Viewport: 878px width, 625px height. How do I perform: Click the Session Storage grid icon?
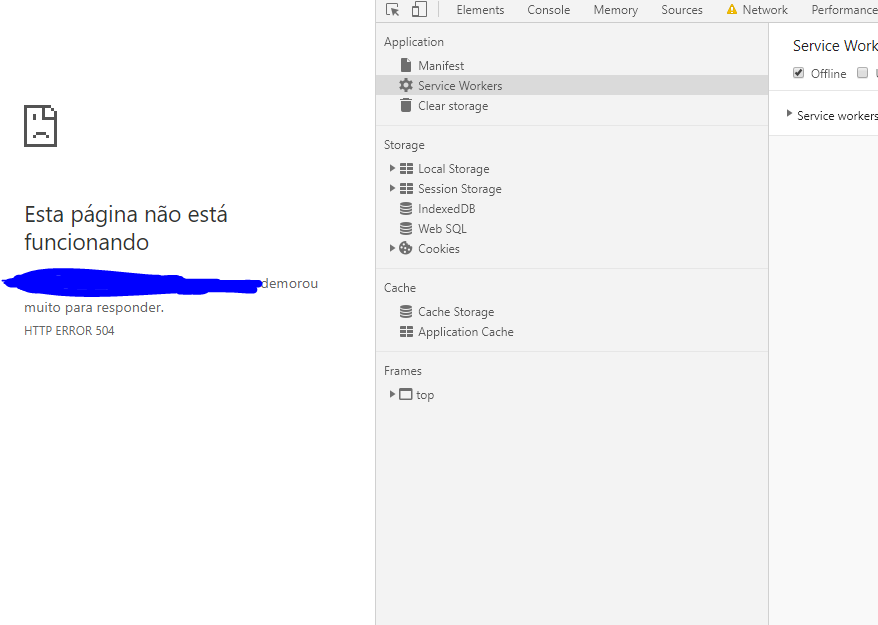click(407, 189)
